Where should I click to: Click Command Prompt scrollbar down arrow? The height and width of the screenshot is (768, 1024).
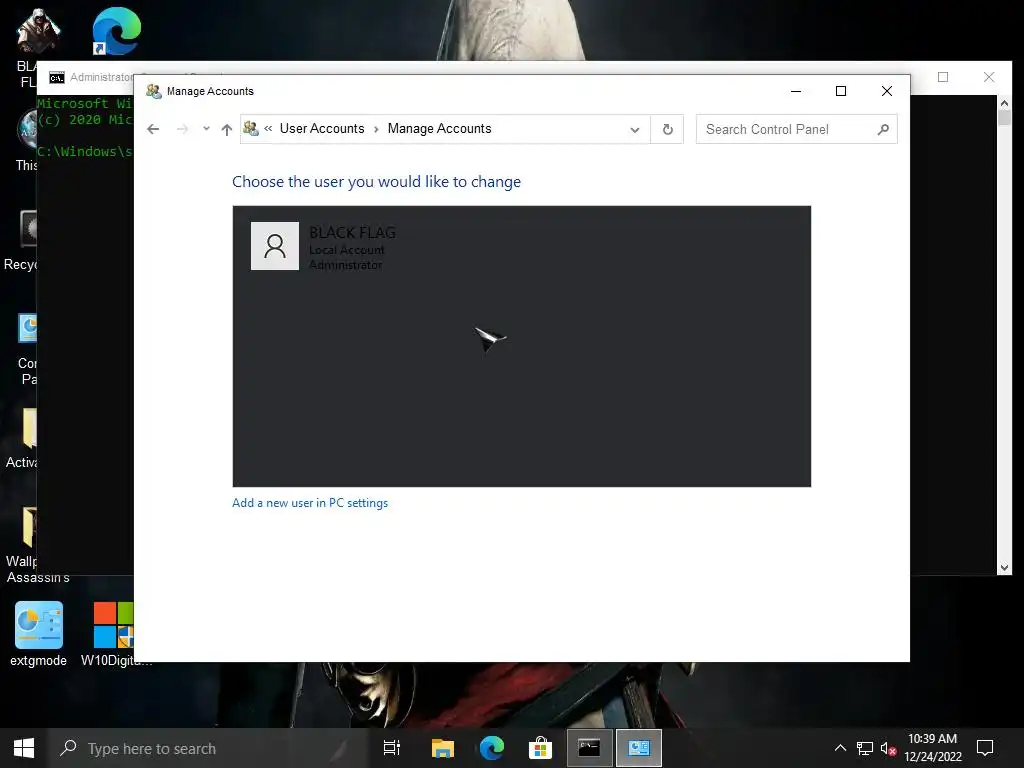(1004, 568)
